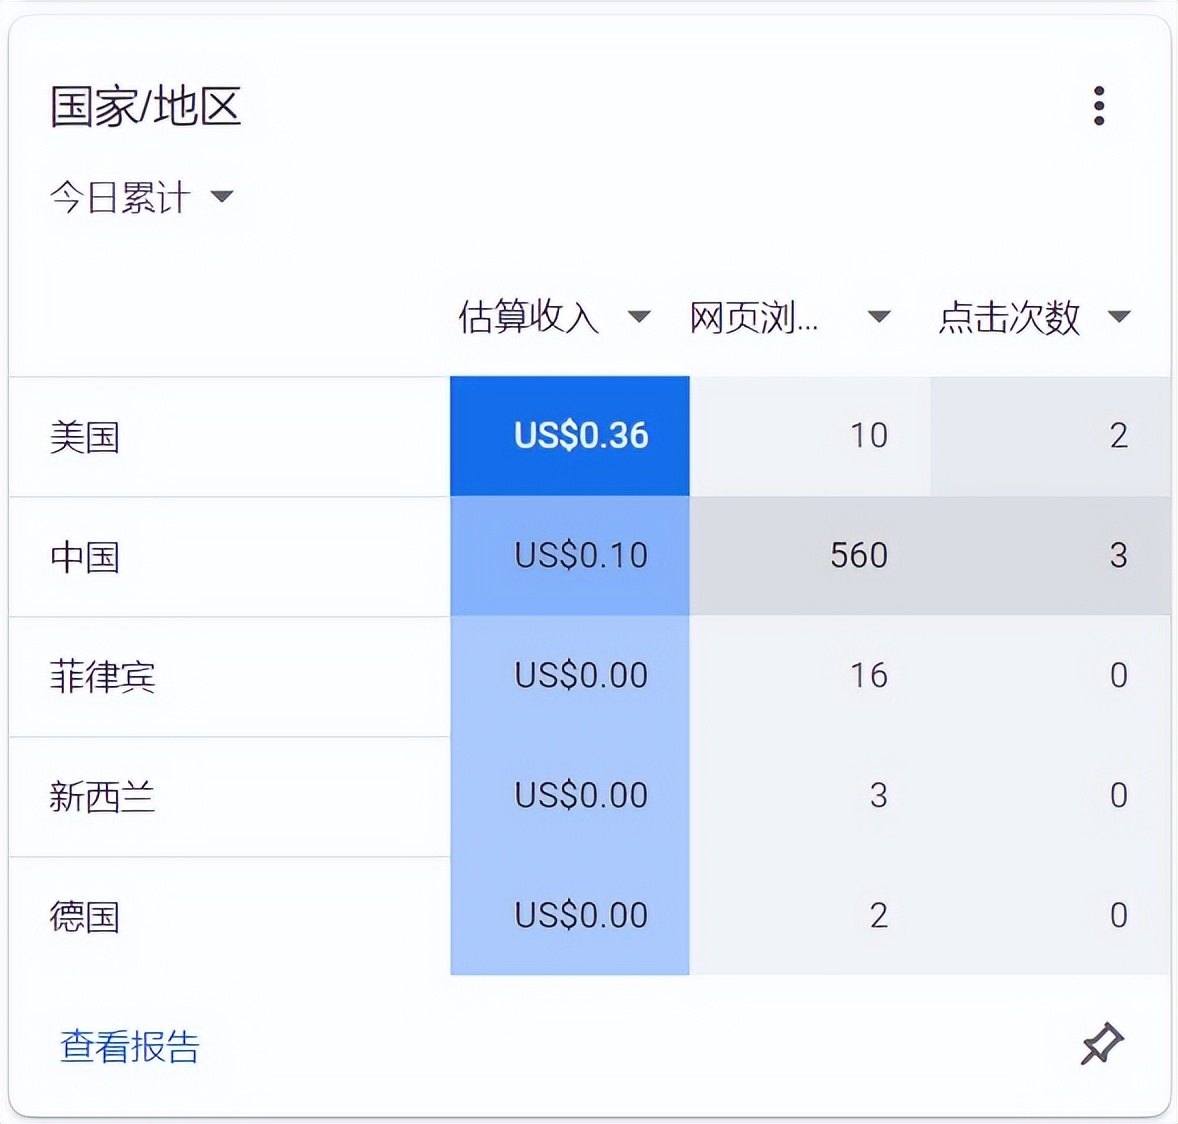Click the 国家/地区 card title

coord(146,107)
